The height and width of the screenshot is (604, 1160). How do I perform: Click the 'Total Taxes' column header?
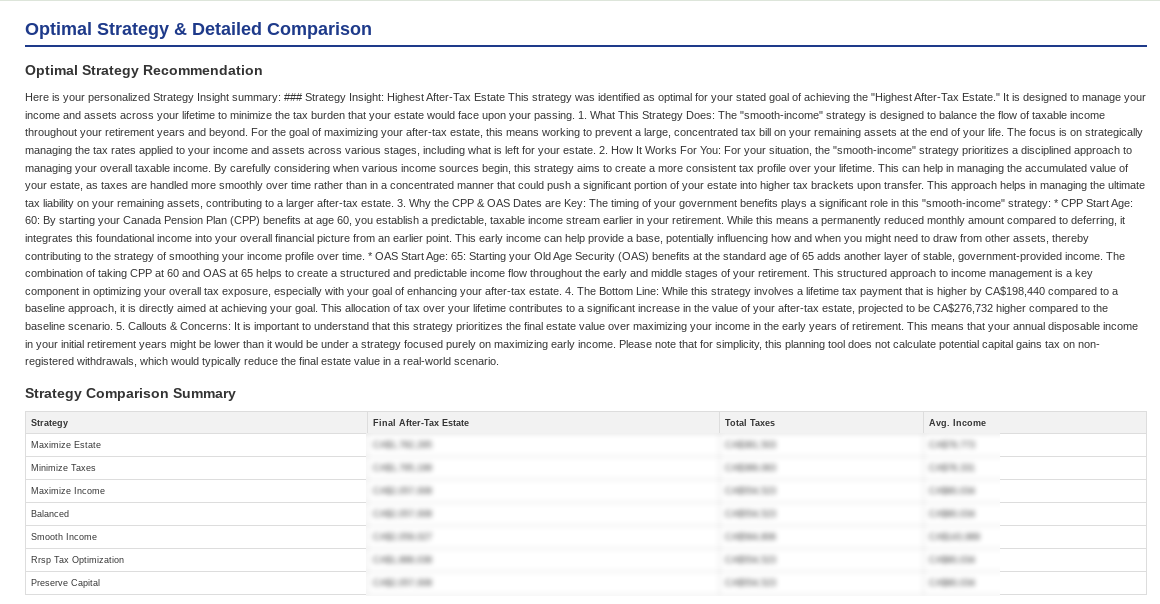click(x=749, y=423)
